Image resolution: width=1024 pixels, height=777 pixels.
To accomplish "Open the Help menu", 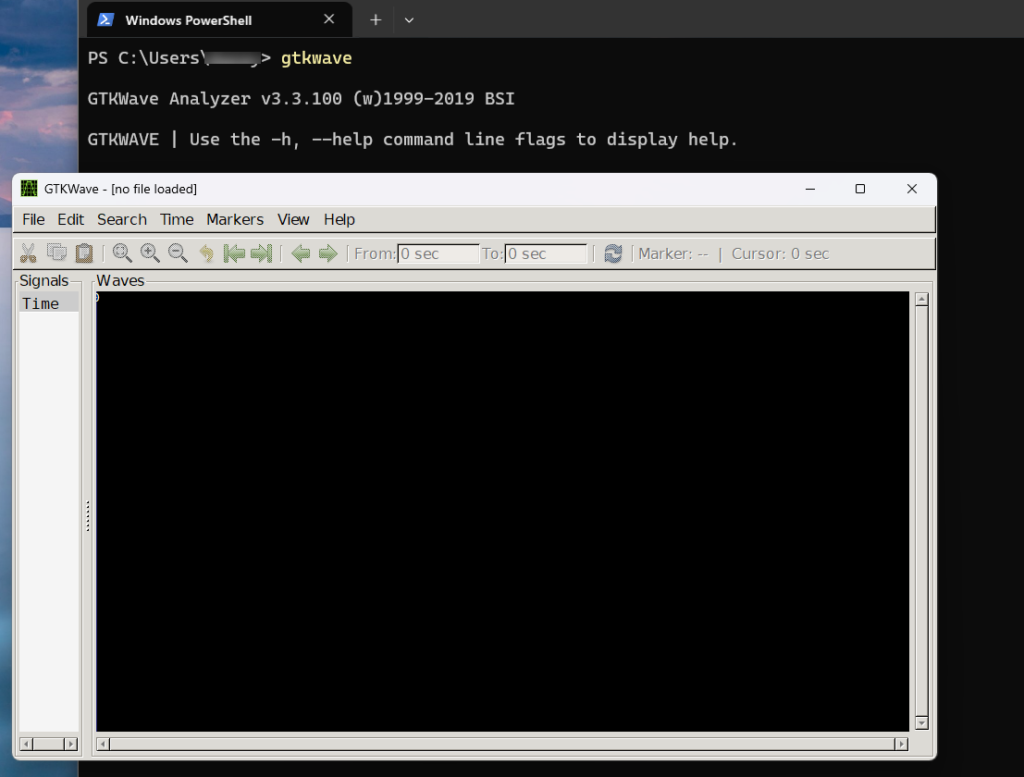I will (339, 219).
